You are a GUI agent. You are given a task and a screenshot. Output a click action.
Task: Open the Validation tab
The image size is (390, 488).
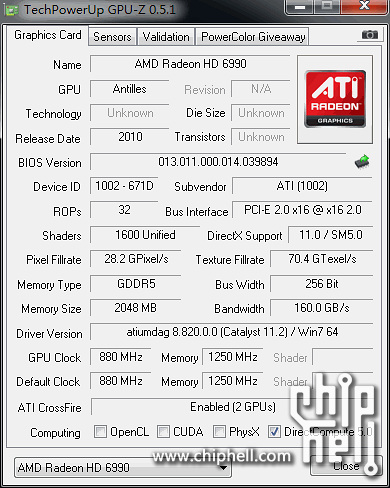[166, 37]
